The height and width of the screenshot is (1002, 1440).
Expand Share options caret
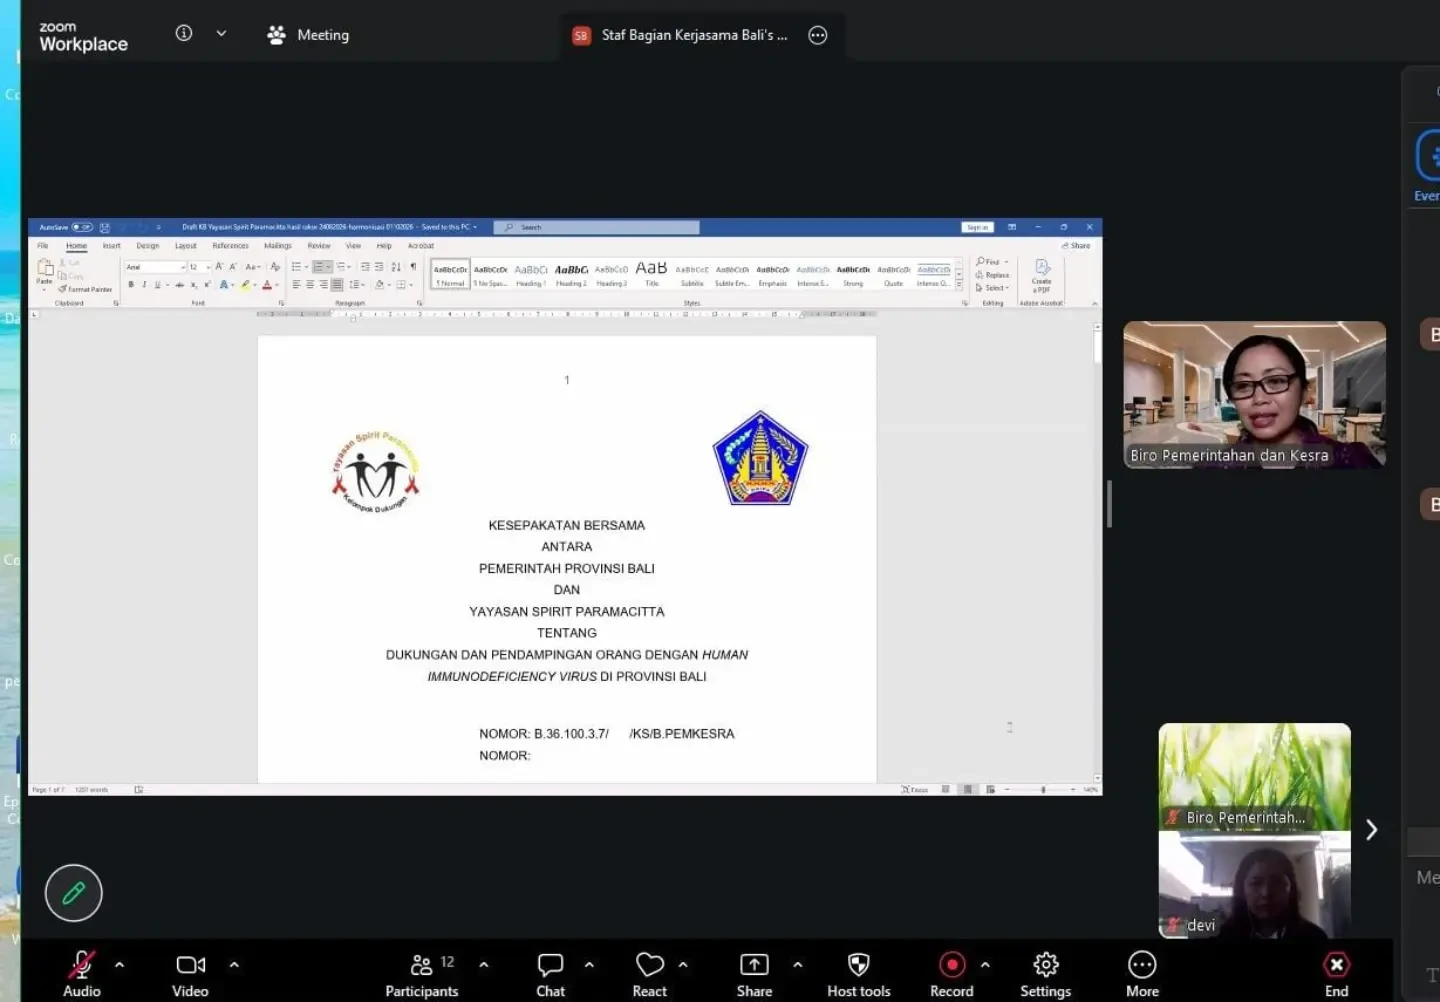tap(797, 965)
